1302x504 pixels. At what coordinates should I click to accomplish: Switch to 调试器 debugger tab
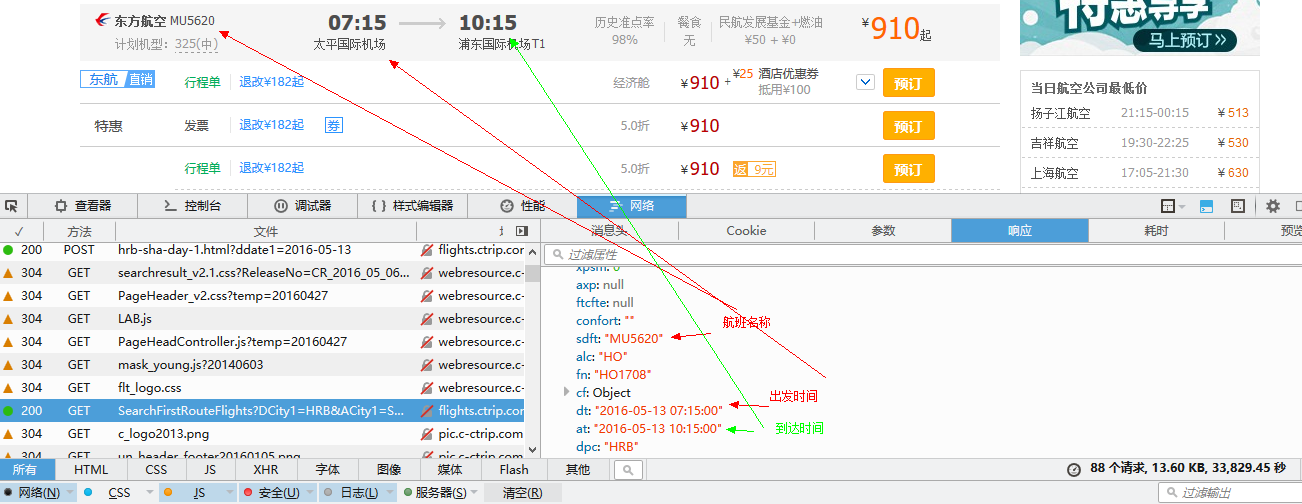pyautogui.click(x=302, y=206)
